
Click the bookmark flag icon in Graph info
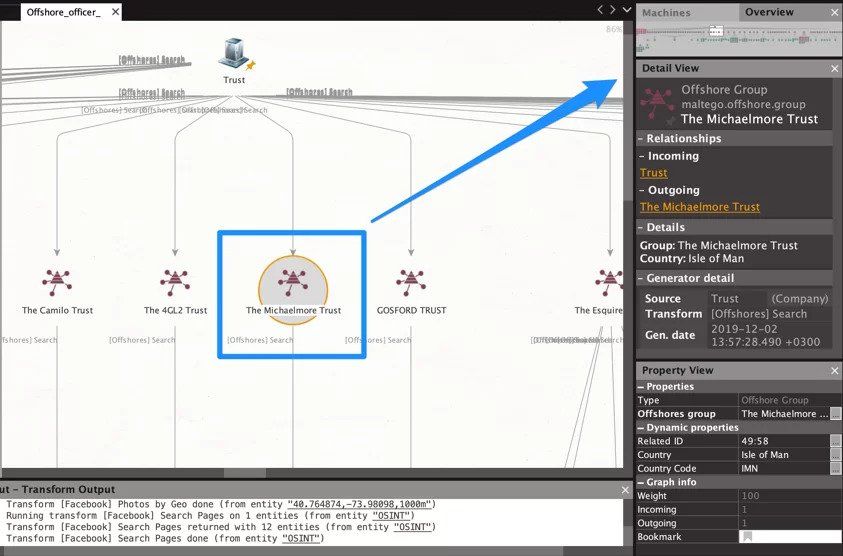click(747, 537)
